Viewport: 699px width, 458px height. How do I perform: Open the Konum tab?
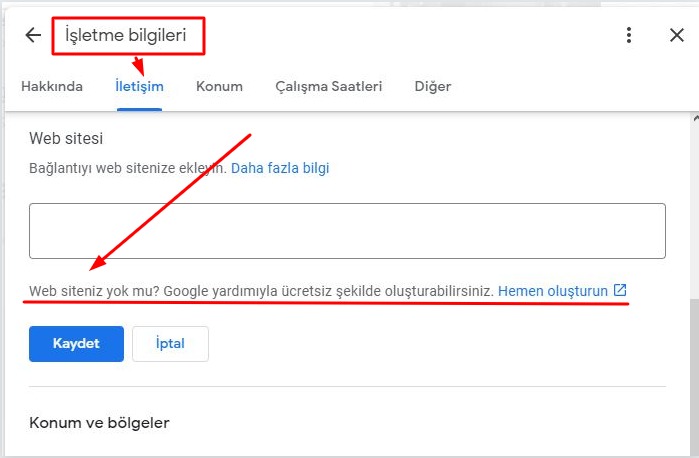pos(219,86)
